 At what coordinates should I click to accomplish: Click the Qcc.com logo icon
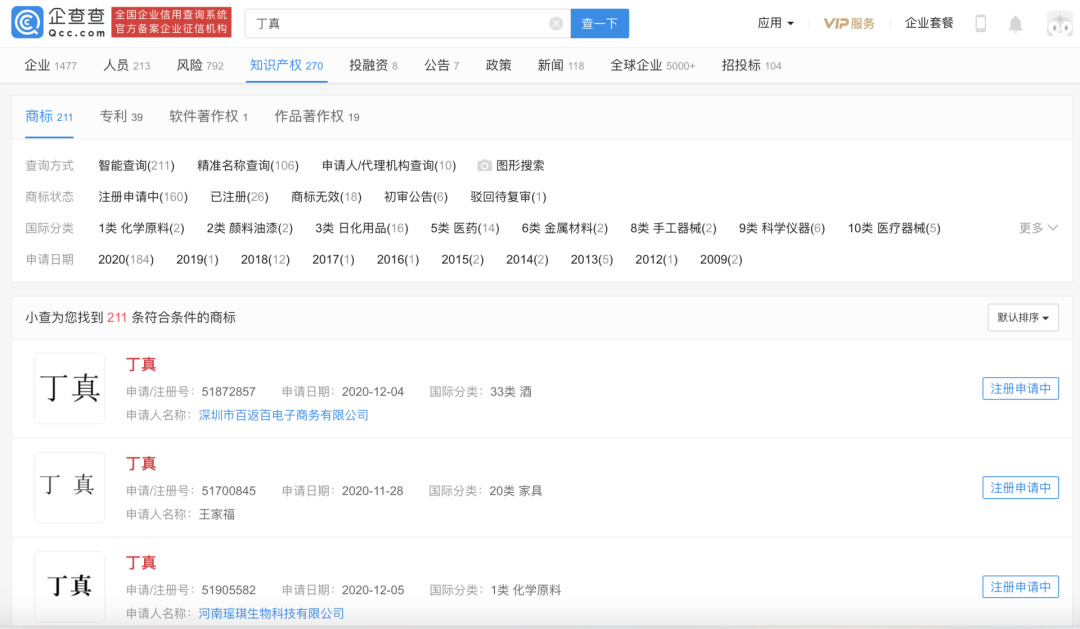27,23
